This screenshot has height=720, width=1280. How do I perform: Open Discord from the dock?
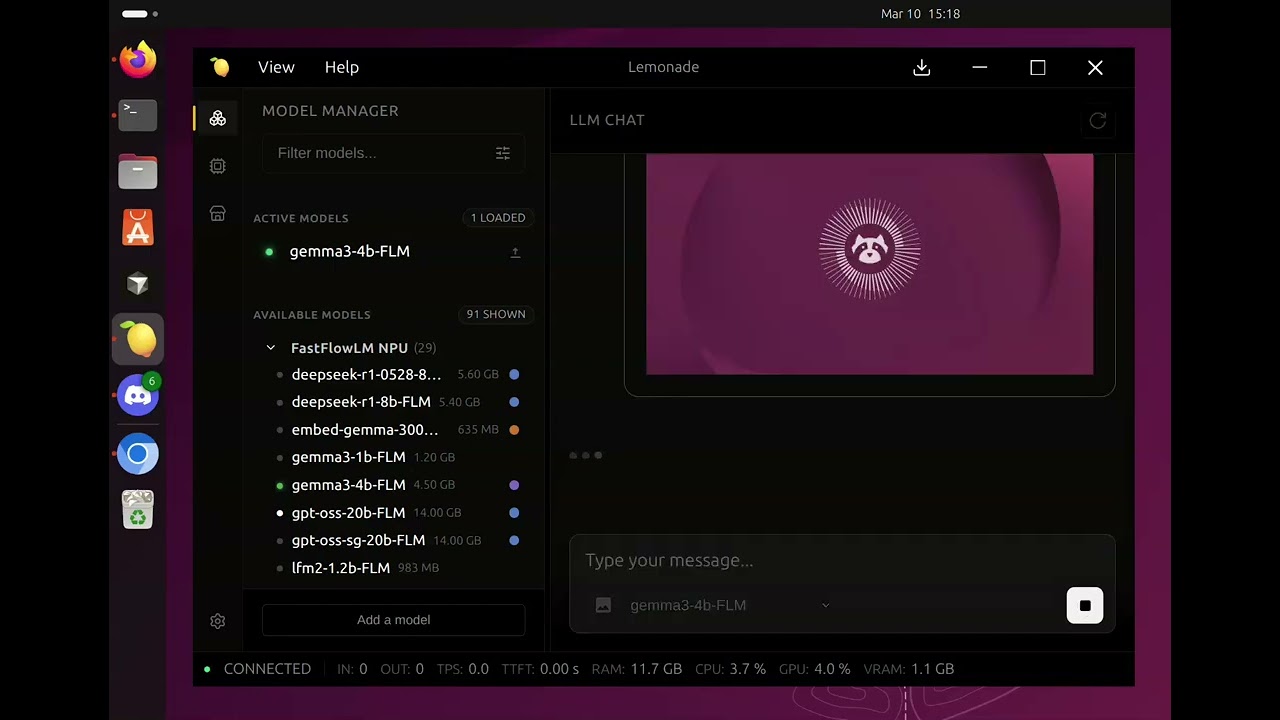138,396
